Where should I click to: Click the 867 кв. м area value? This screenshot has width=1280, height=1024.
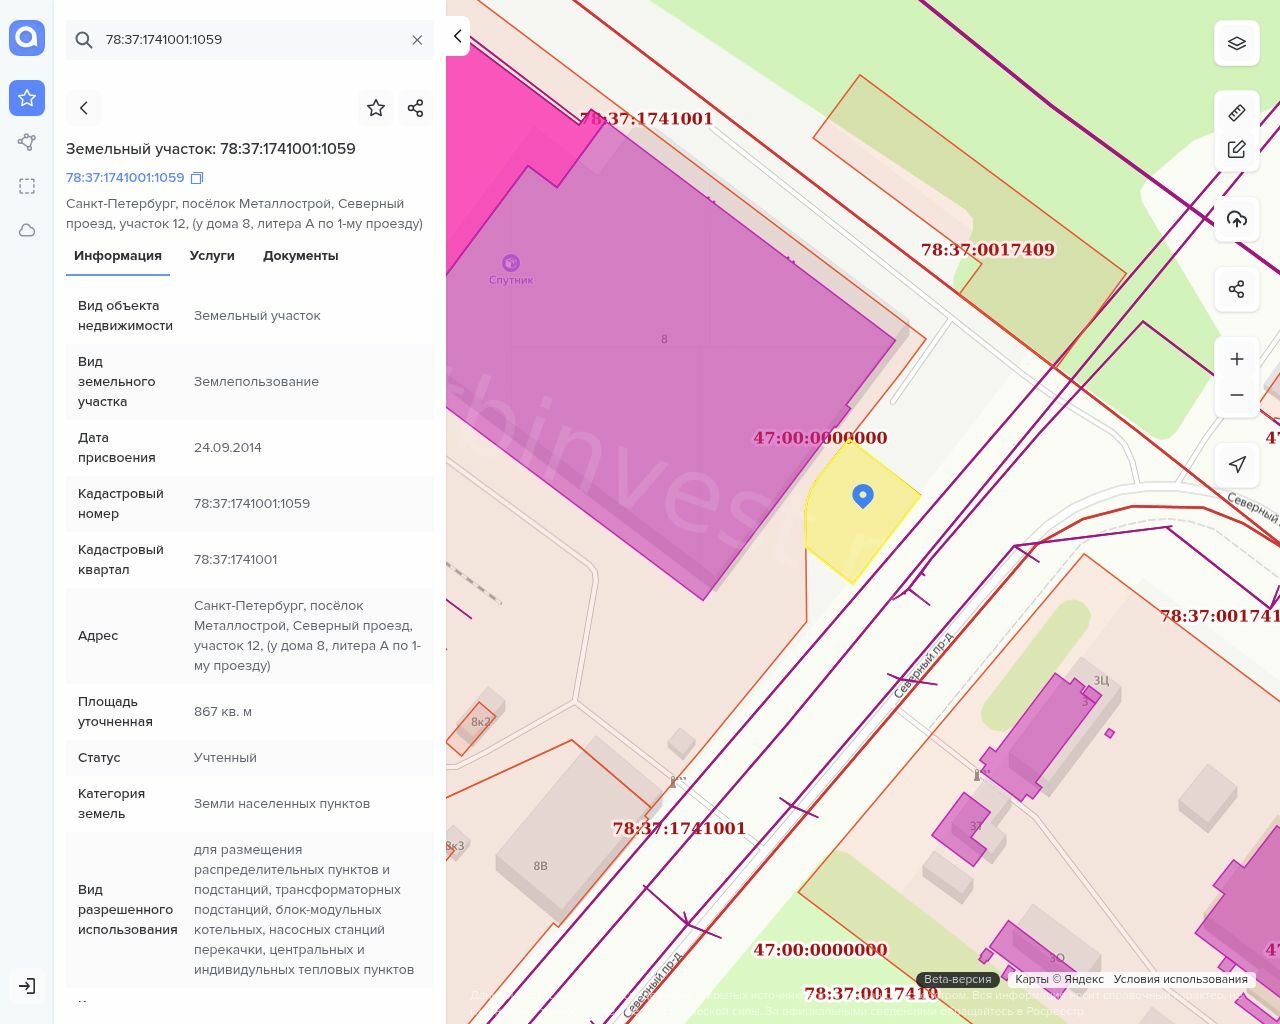click(x=223, y=712)
